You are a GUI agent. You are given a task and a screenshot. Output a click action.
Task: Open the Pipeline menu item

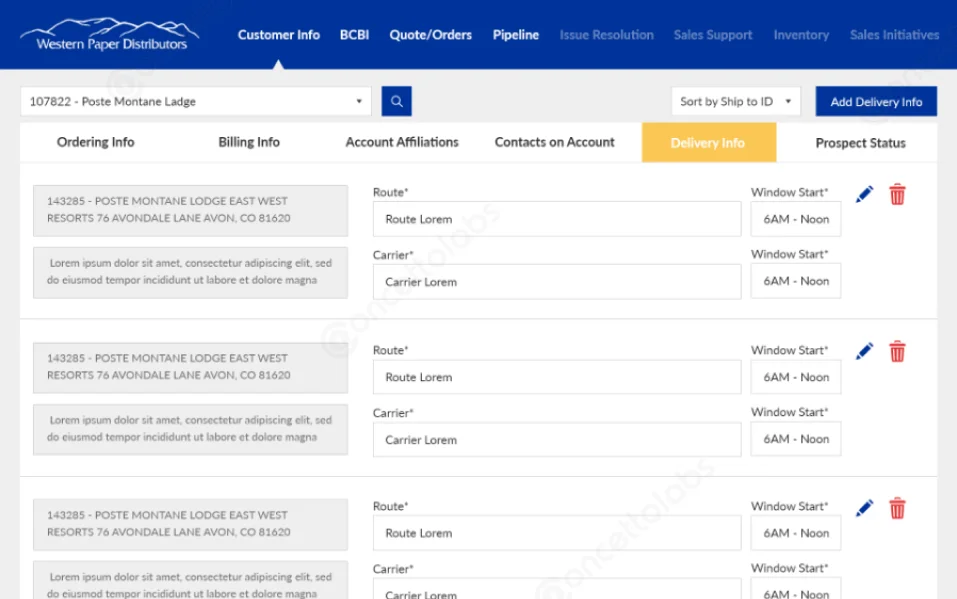515,34
